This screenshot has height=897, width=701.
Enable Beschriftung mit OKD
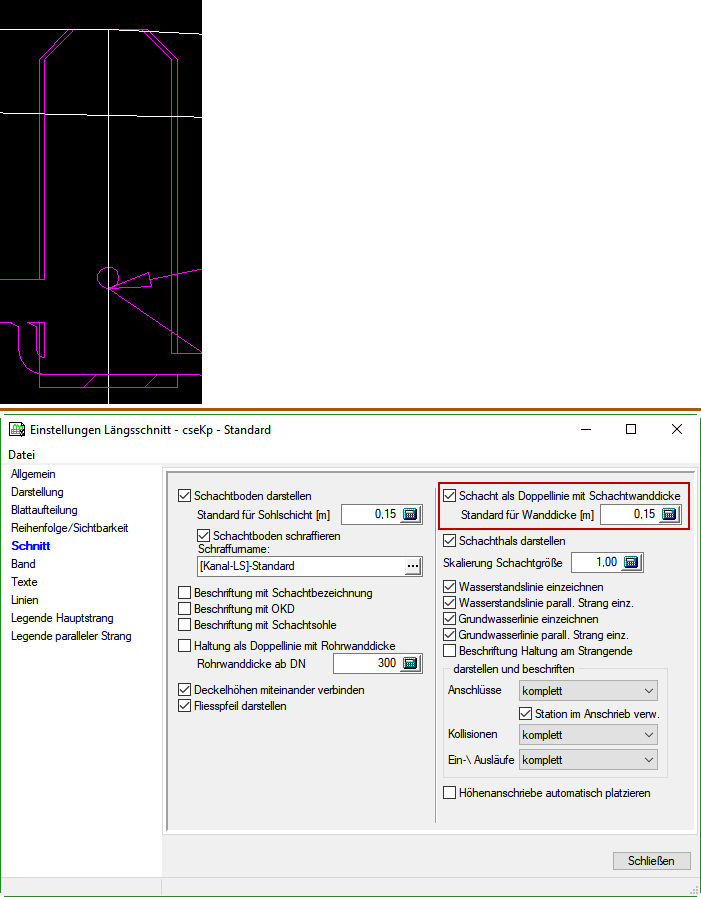point(184,609)
